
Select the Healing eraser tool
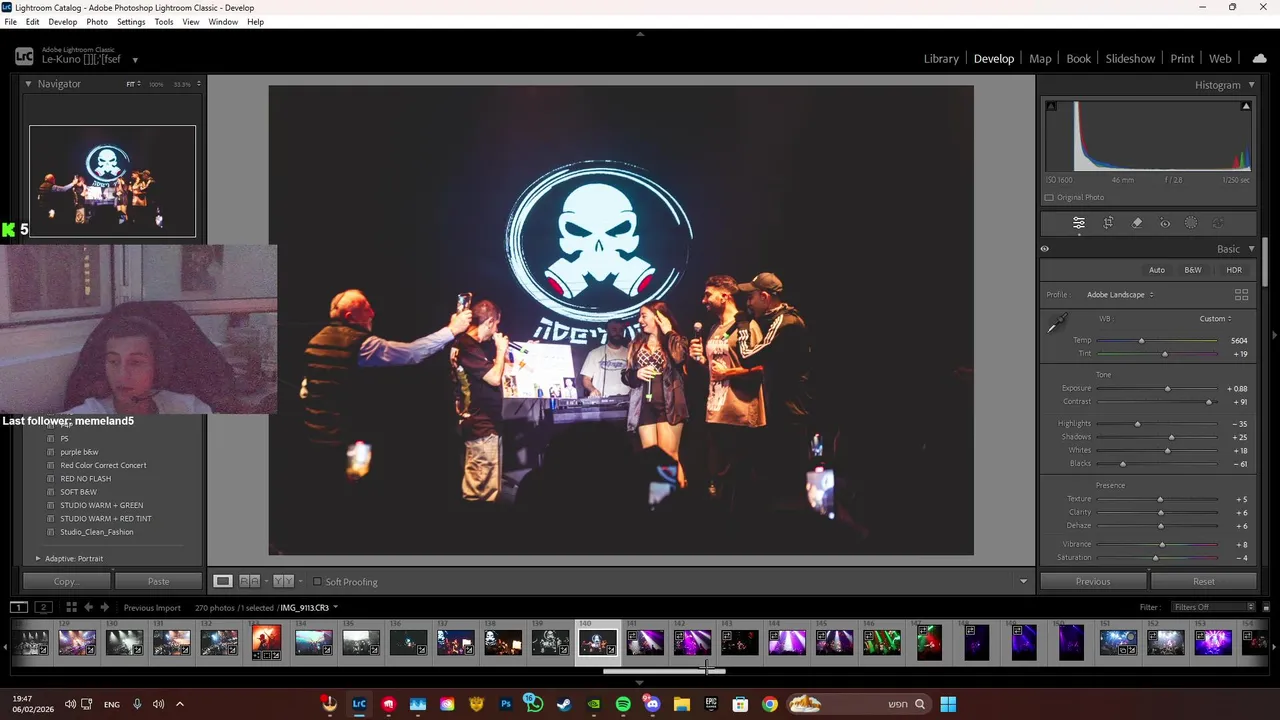pos(1137,223)
